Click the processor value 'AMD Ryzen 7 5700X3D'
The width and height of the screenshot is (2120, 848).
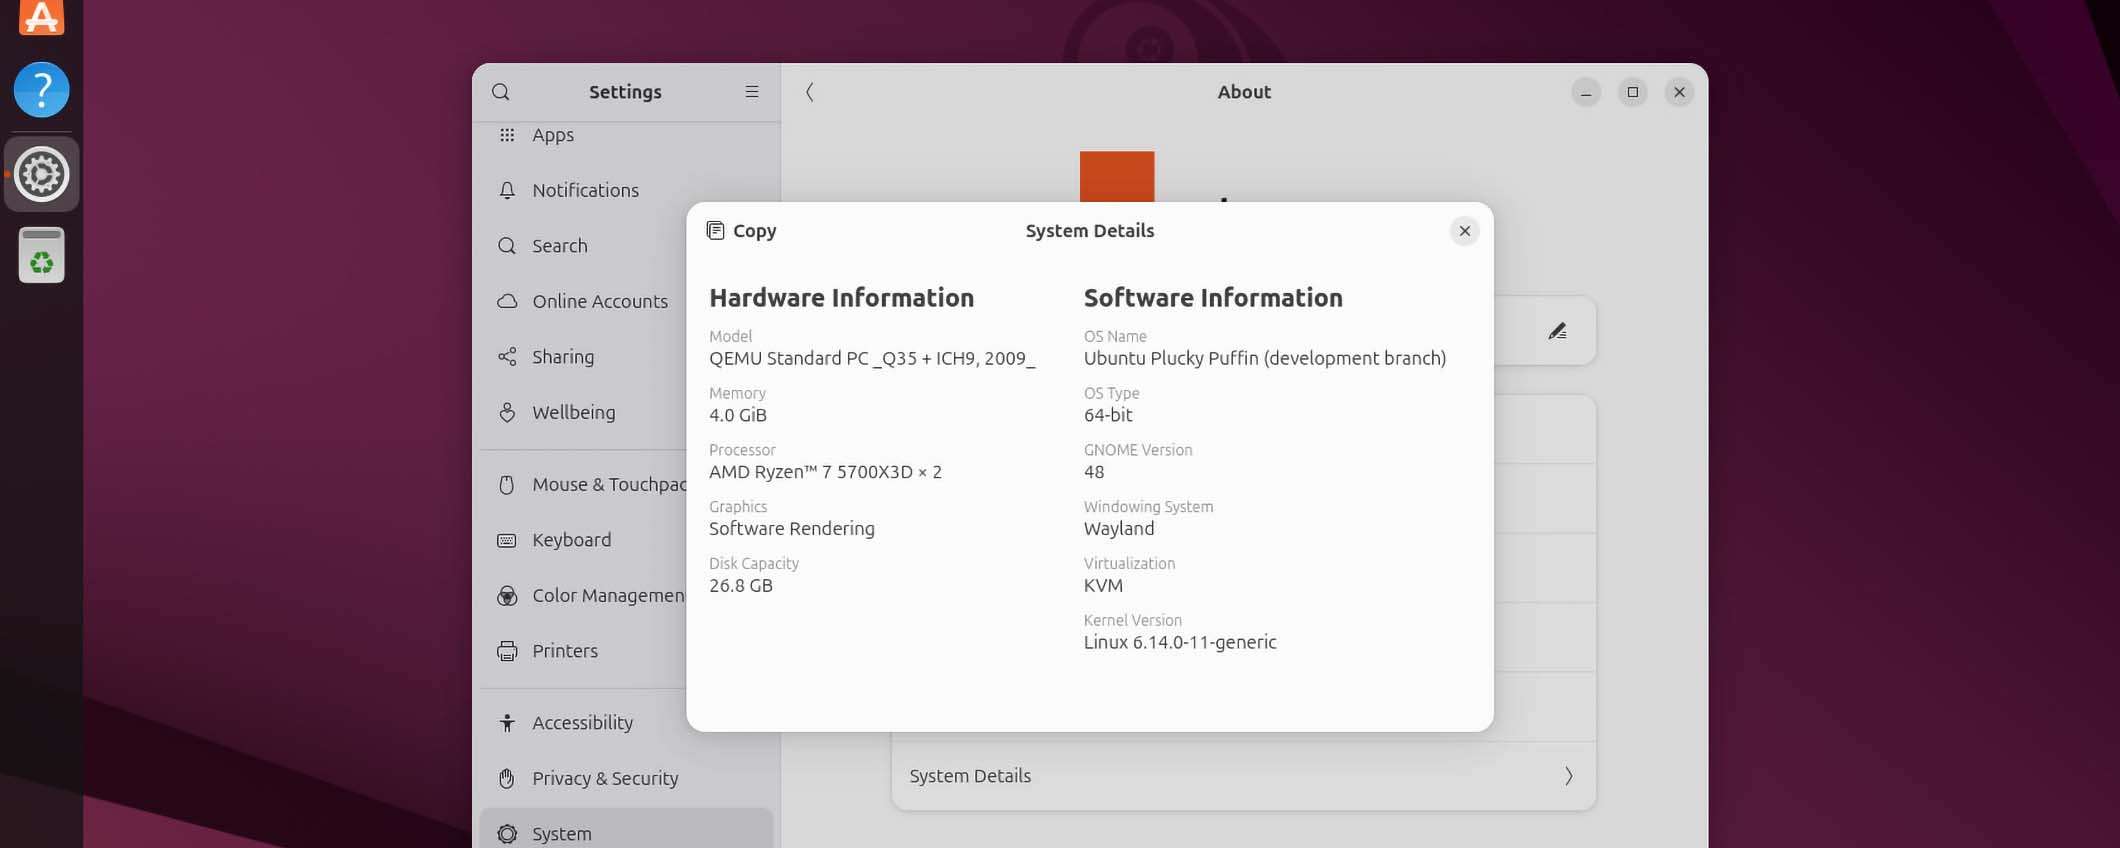[x=811, y=472]
